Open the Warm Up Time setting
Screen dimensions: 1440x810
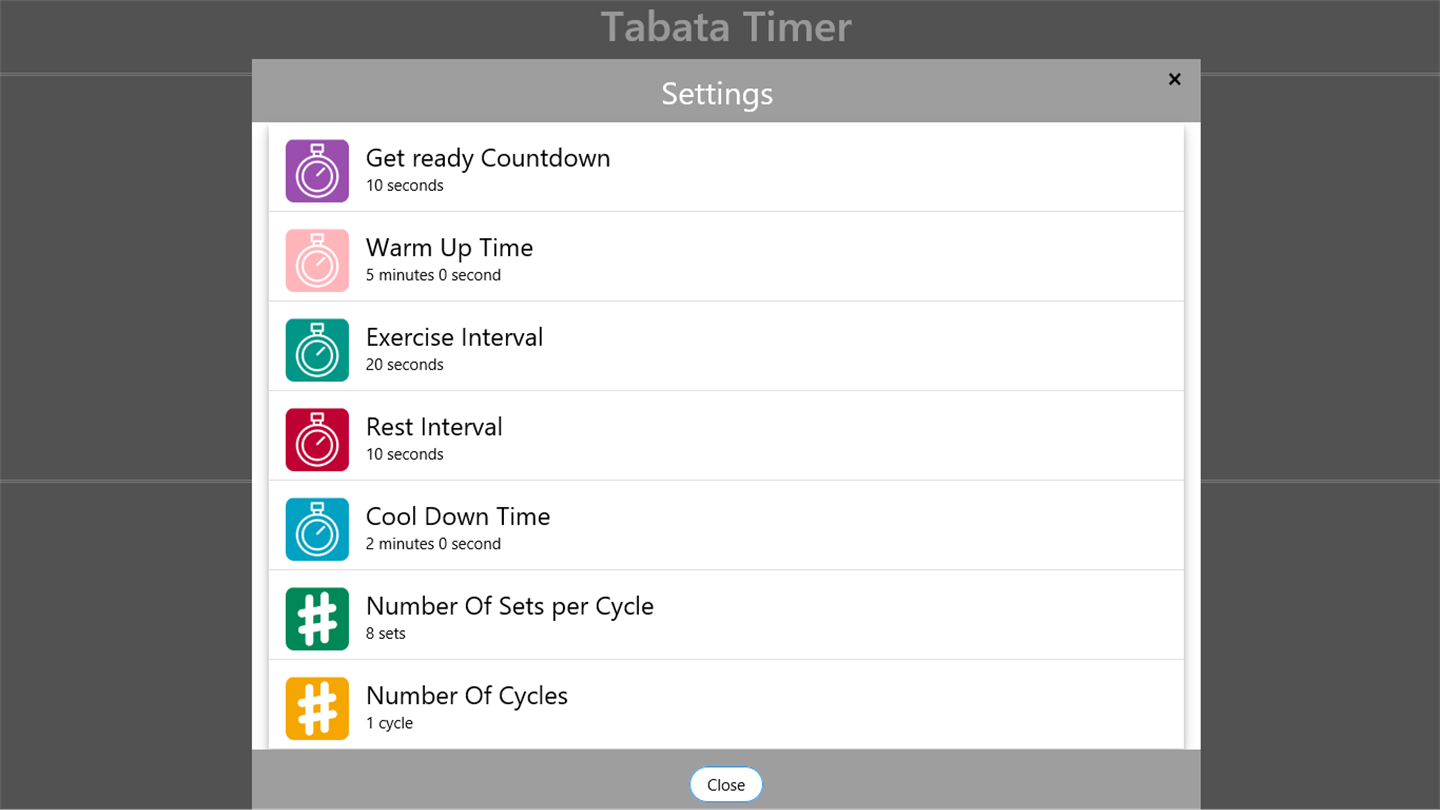click(x=449, y=248)
